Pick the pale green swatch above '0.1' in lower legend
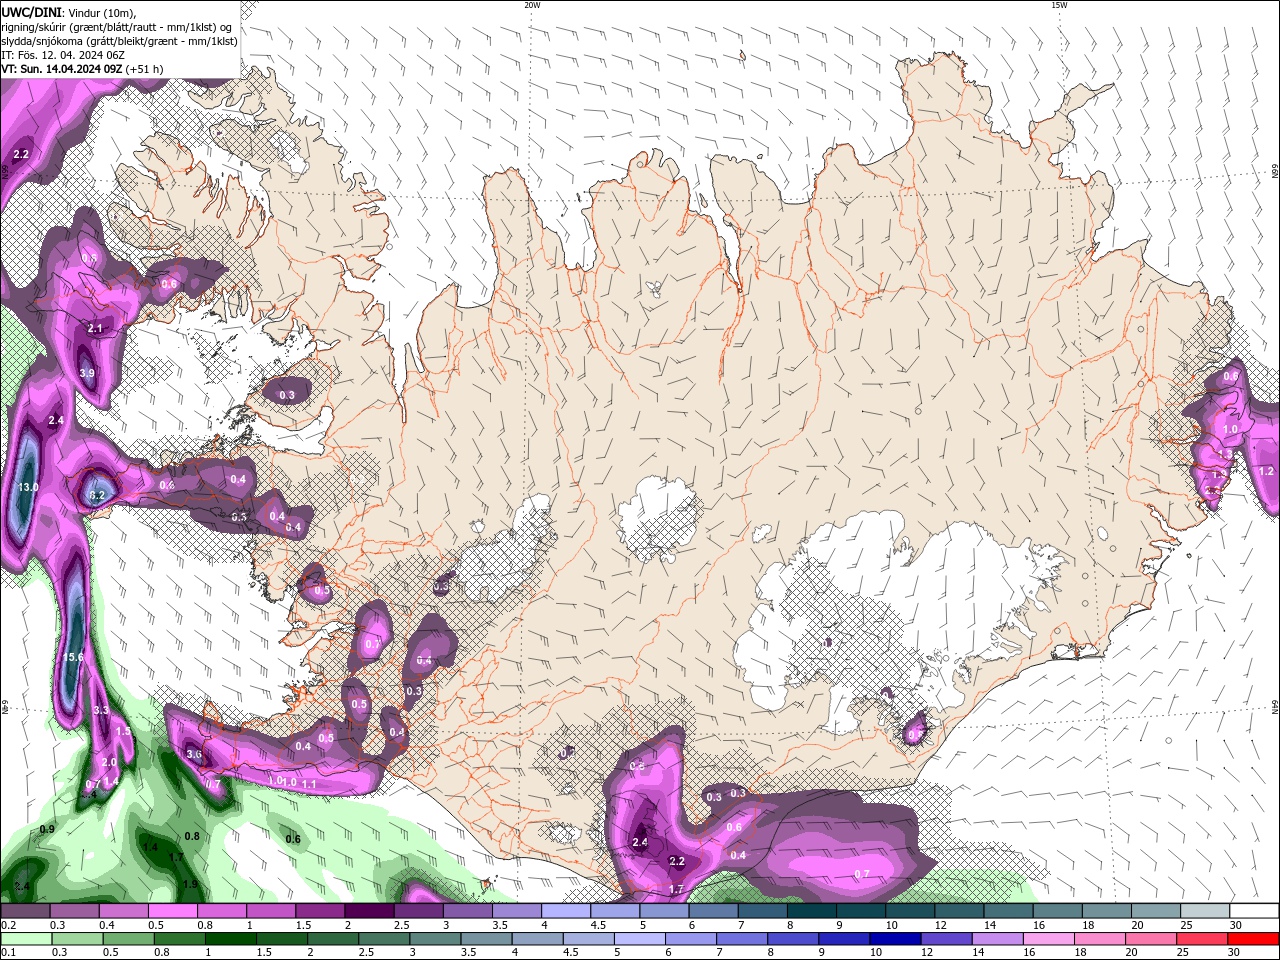Viewport: 1280px width, 960px height. click(25, 939)
